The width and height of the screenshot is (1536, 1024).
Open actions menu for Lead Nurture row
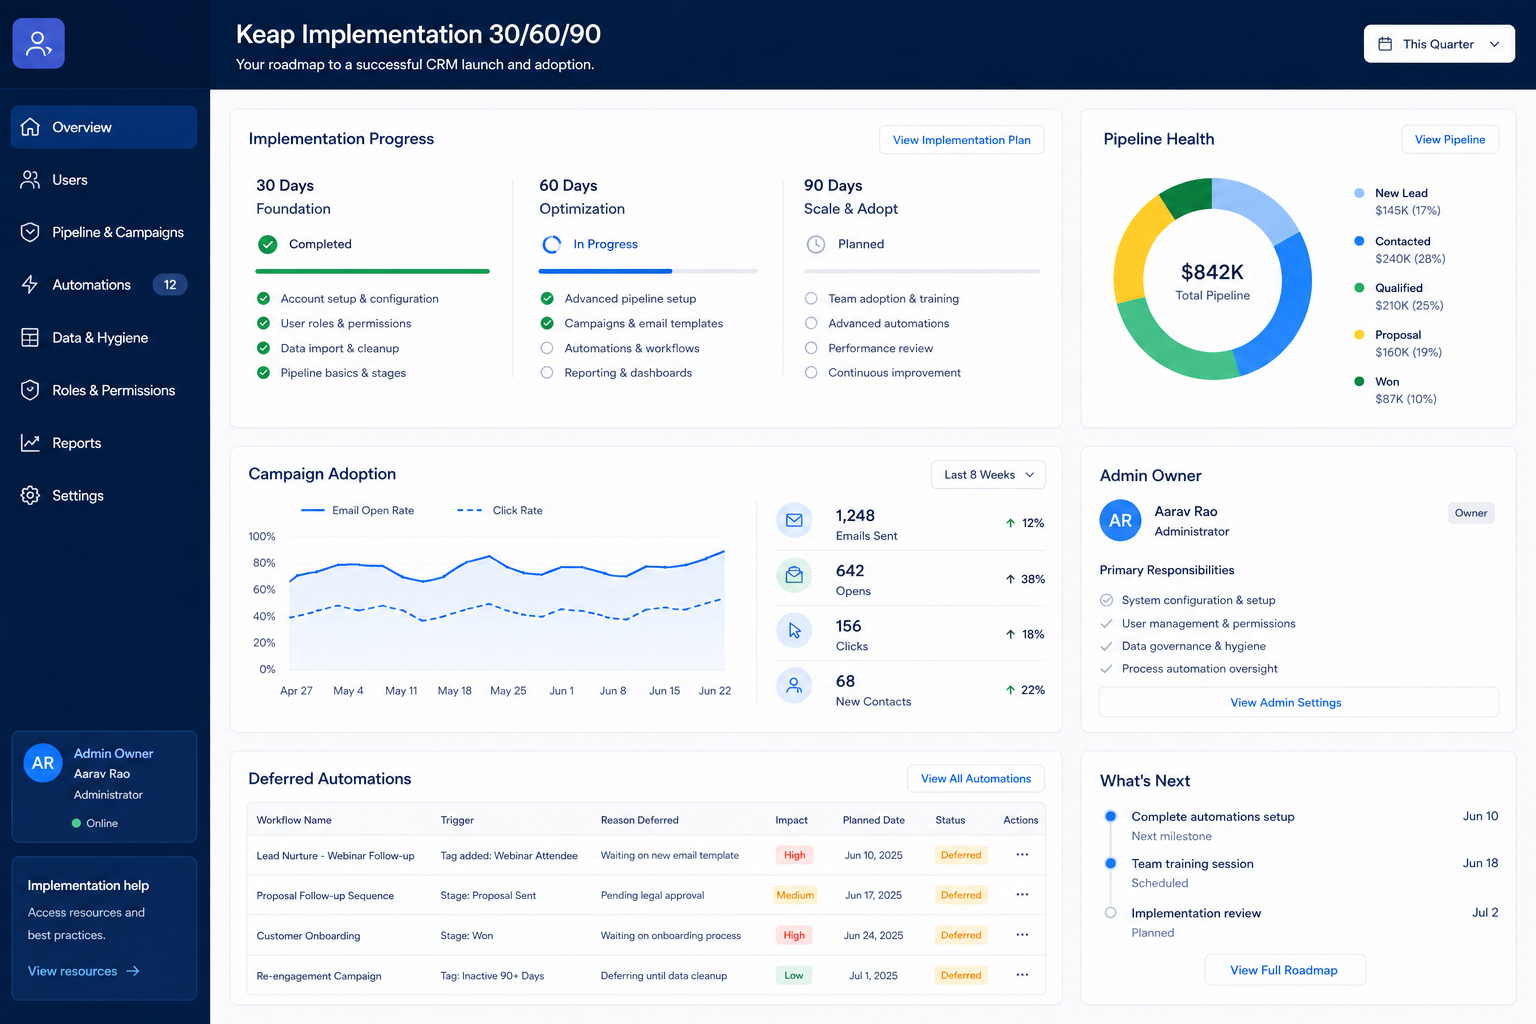pos(1022,855)
